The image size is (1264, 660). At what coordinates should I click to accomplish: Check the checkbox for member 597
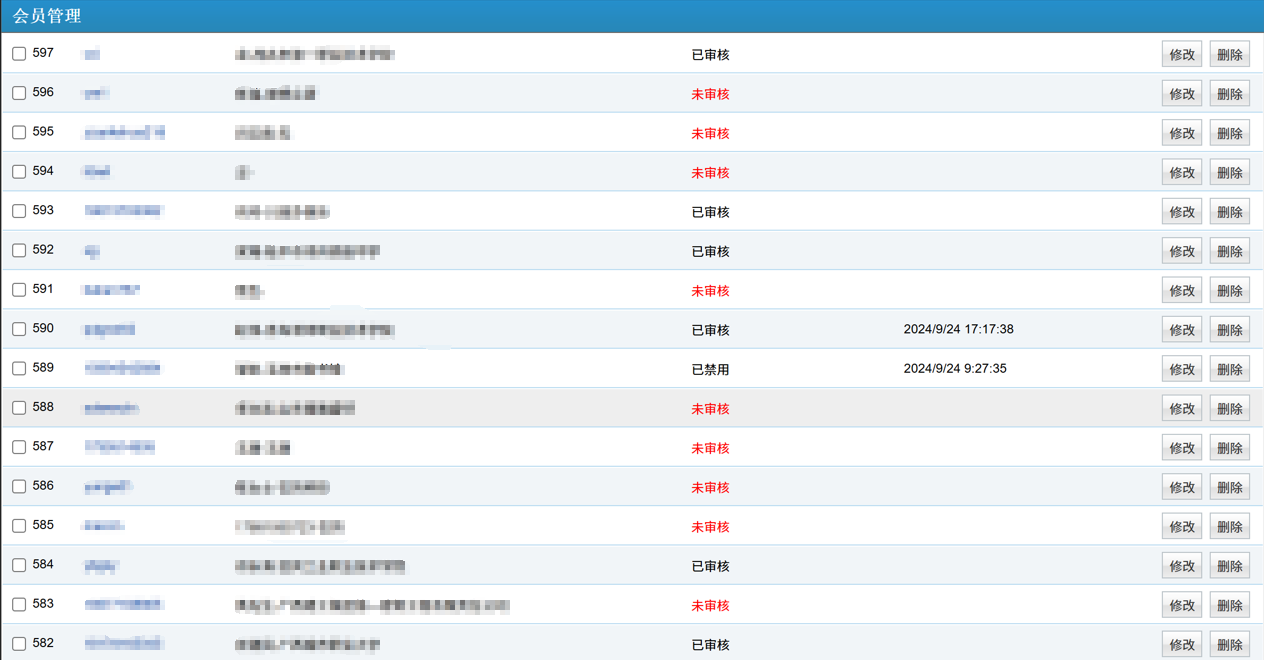[x=19, y=54]
